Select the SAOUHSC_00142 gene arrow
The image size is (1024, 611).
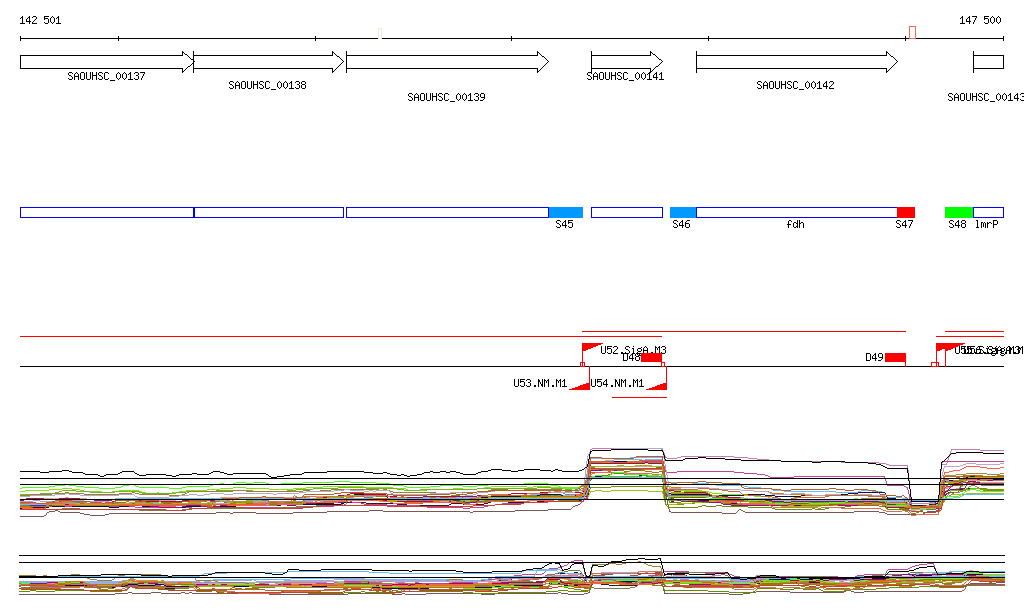coord(796,62)
